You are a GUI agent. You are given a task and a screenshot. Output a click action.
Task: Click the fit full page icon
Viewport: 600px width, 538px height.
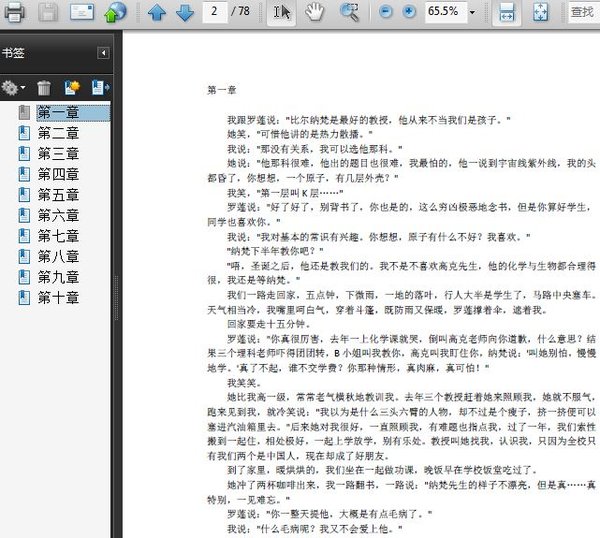point(540,12)
